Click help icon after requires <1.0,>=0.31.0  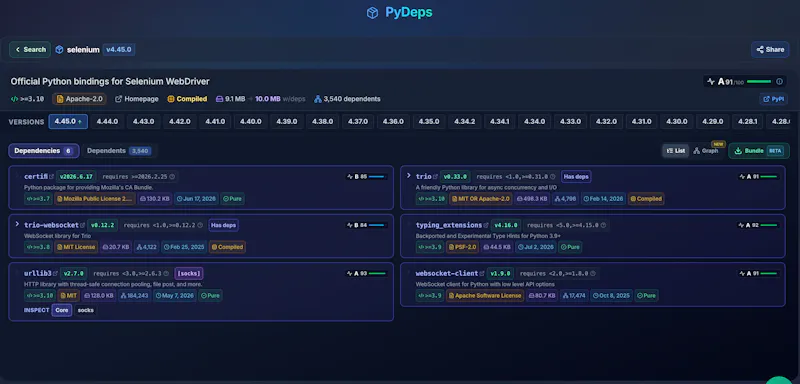[553, 177]
